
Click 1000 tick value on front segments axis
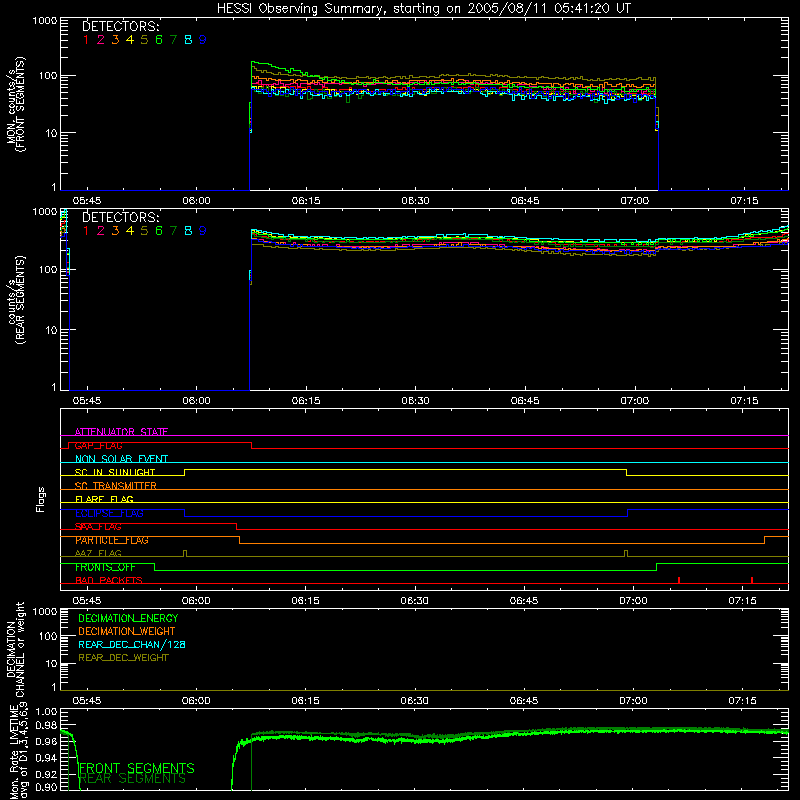click(x=45, y=21)
